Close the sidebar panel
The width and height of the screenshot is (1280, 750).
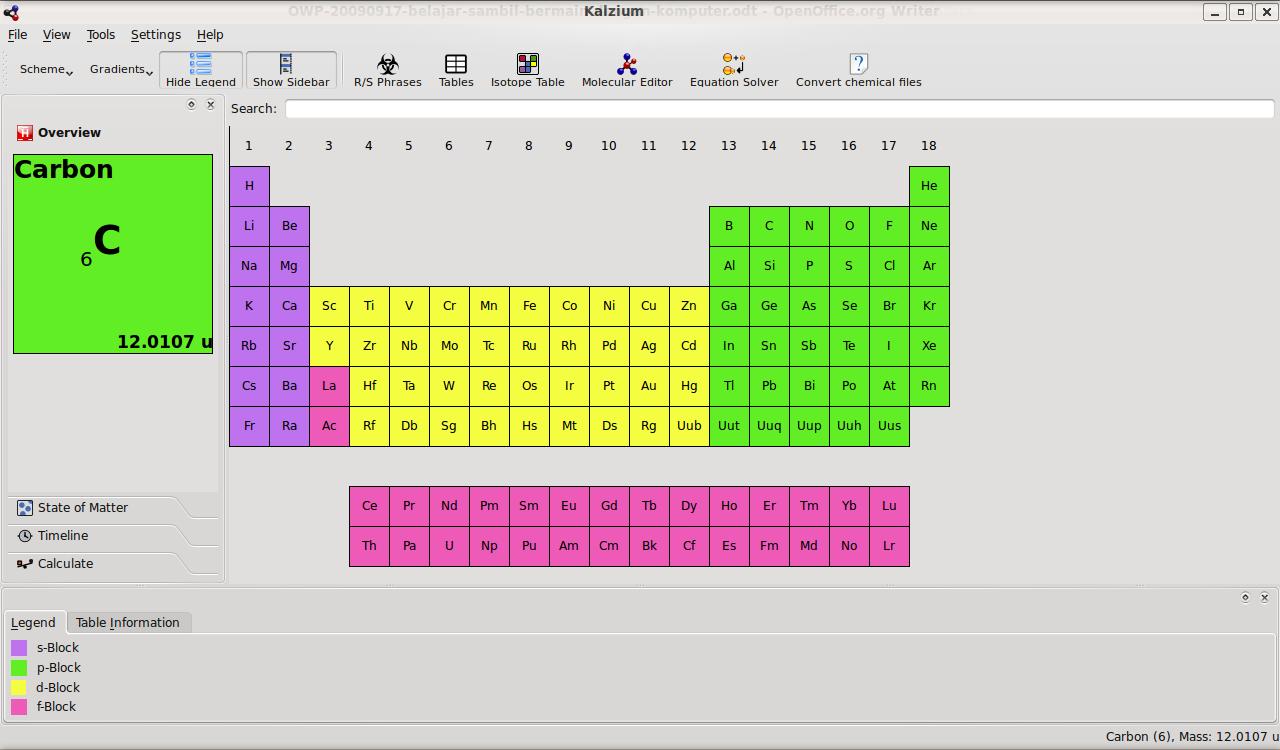pos(210,105)
